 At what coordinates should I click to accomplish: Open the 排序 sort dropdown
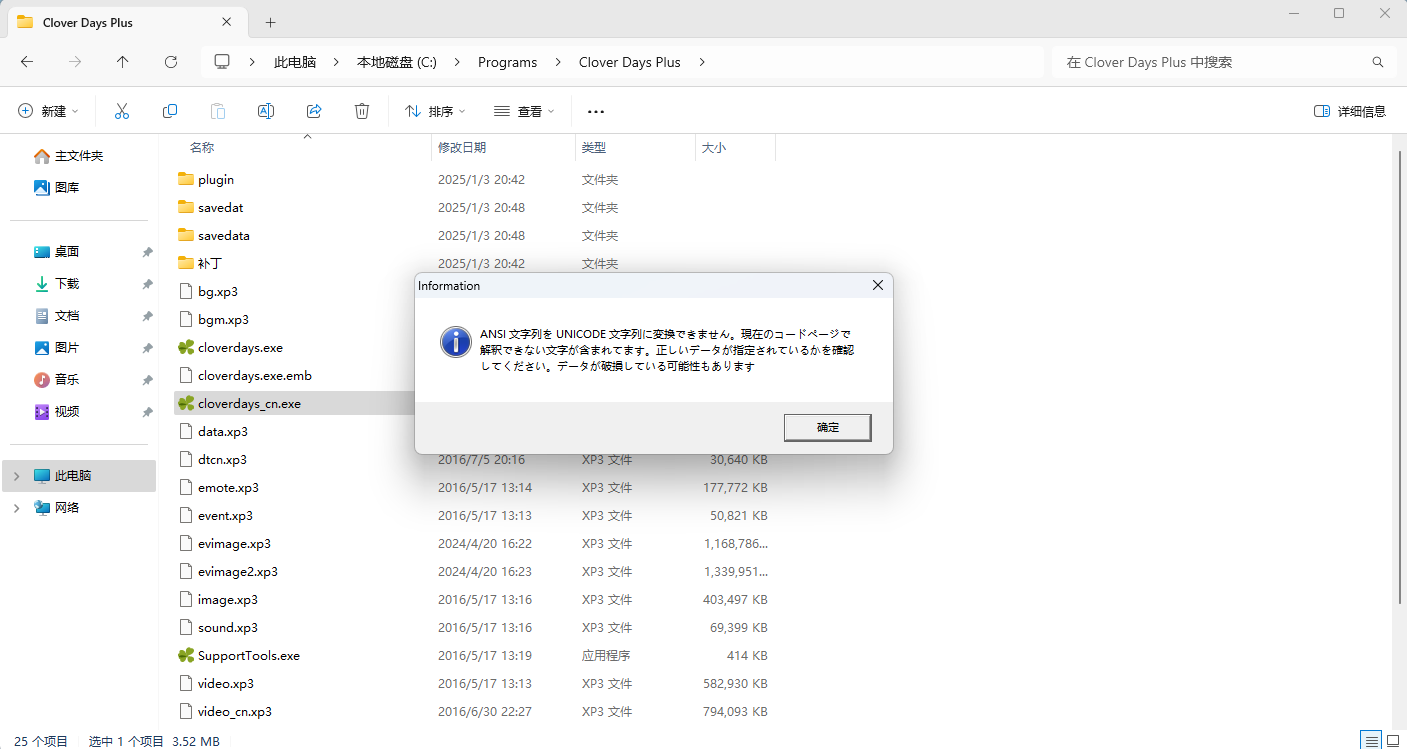coord(435,111)
